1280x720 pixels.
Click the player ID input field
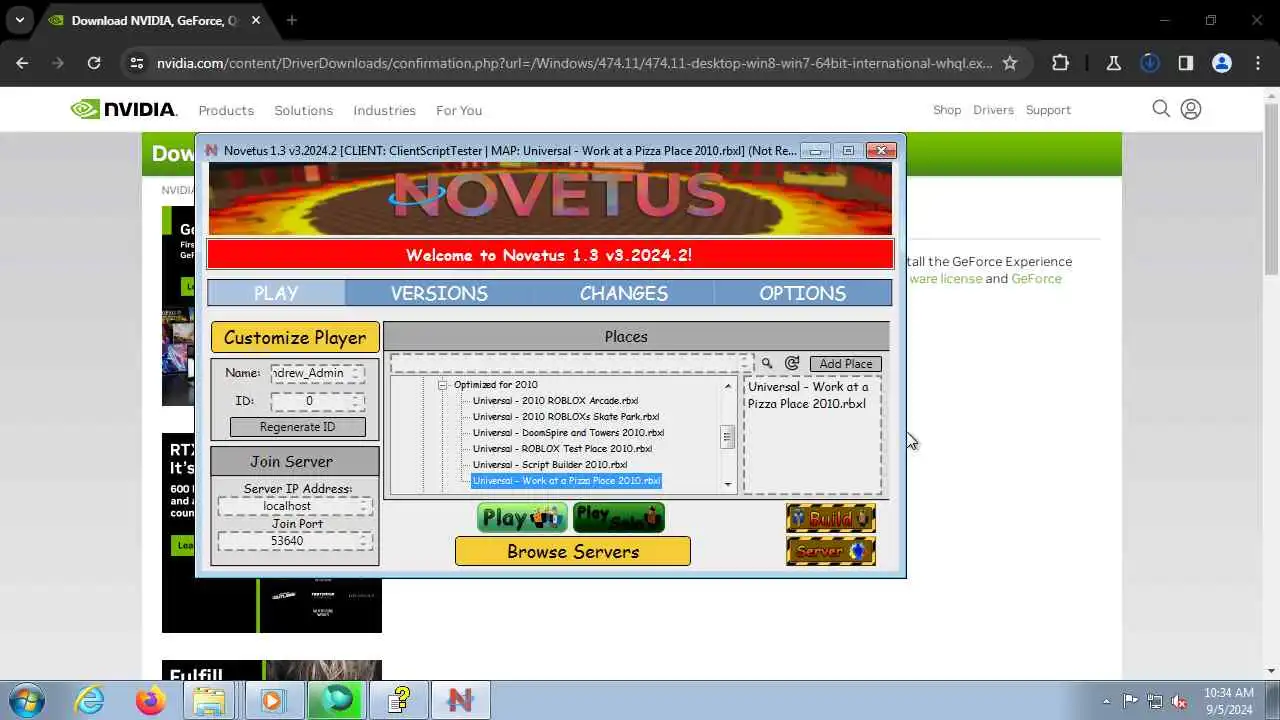tap(317, 401)
